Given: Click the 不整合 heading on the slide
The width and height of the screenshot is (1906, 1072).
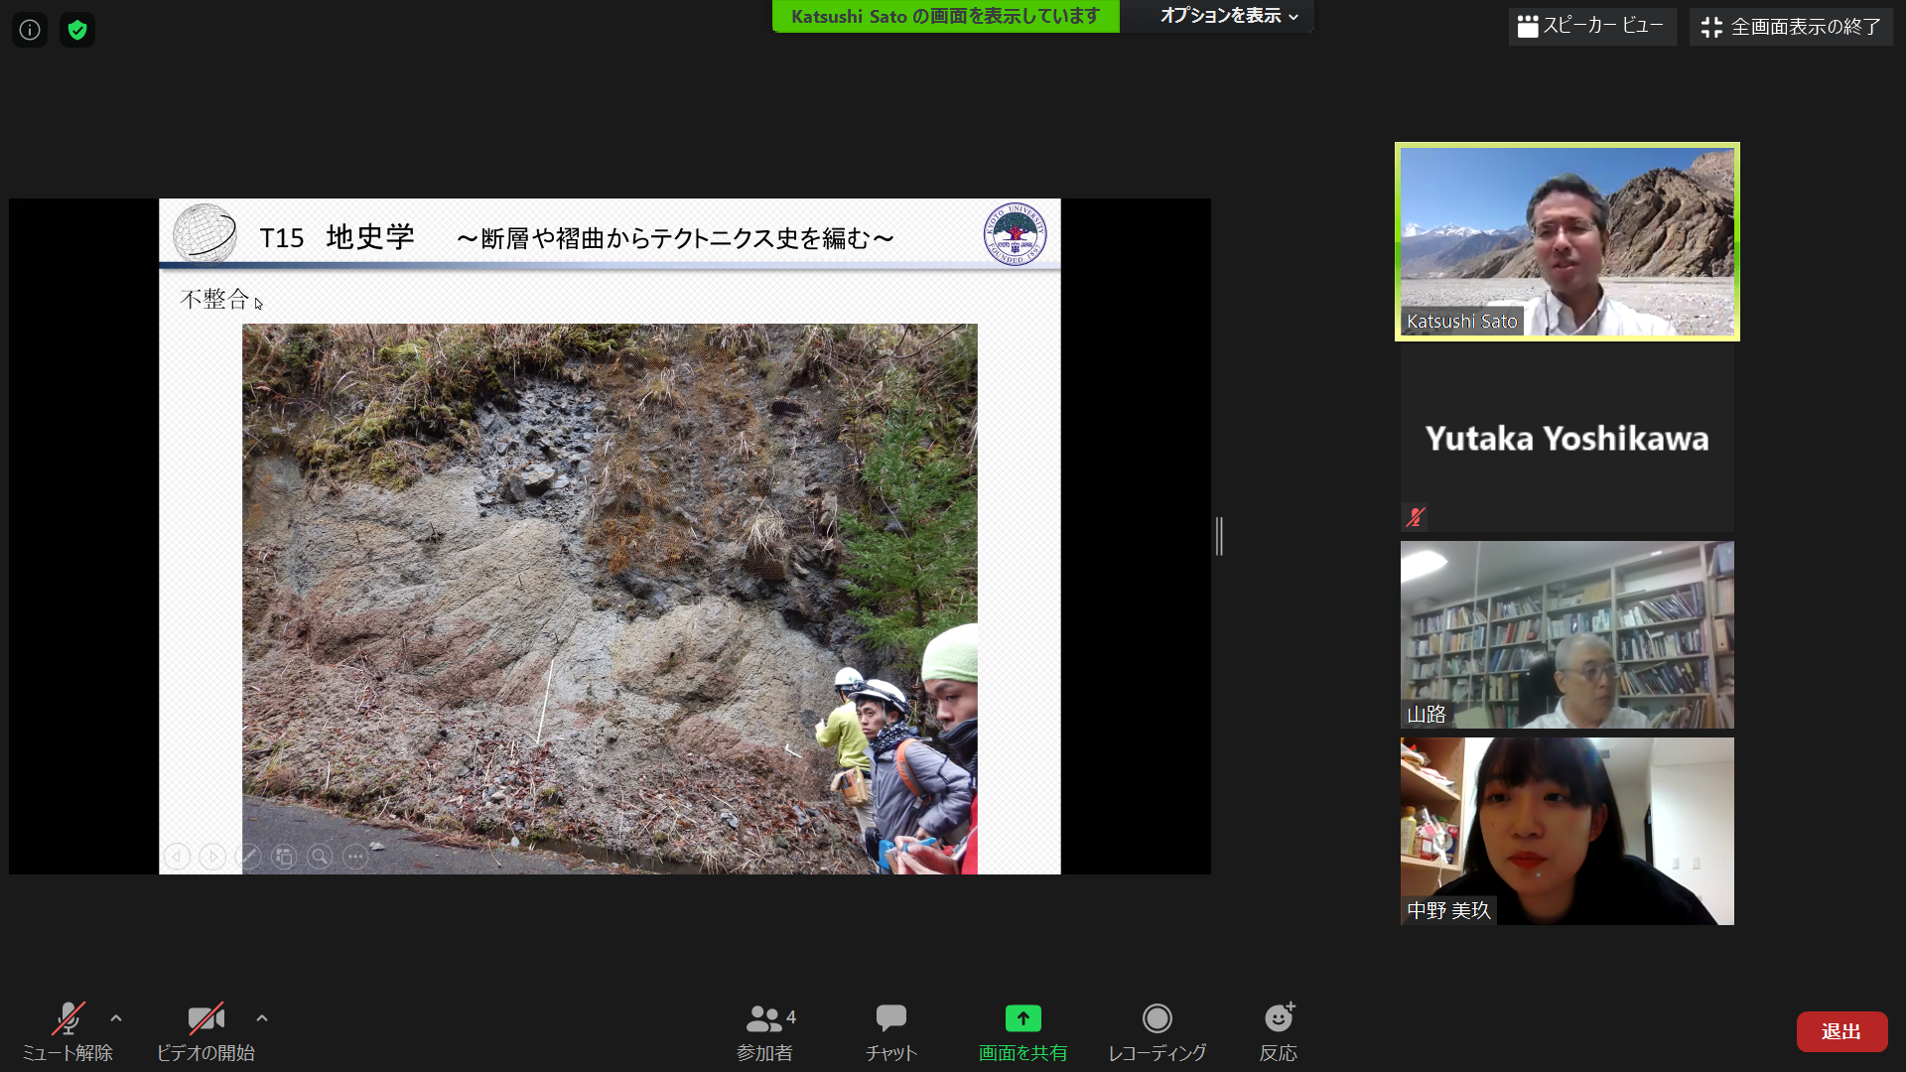Looking at the screenshot, I should click(214, 299).
